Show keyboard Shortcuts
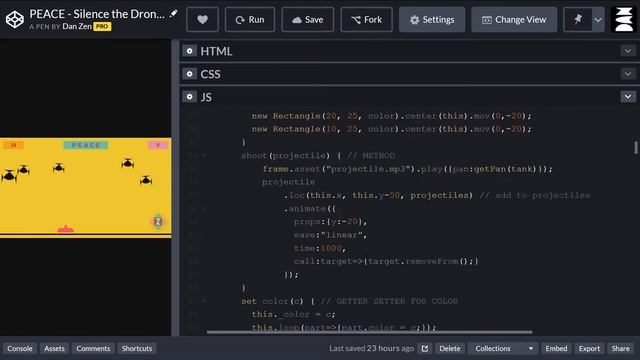This screenshot has height=360, width=640. [137, 349]
